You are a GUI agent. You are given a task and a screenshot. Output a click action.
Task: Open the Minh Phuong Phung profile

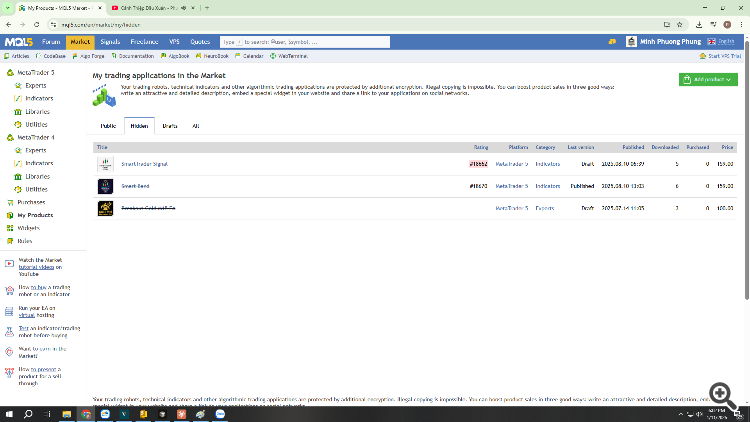(664, 42)
